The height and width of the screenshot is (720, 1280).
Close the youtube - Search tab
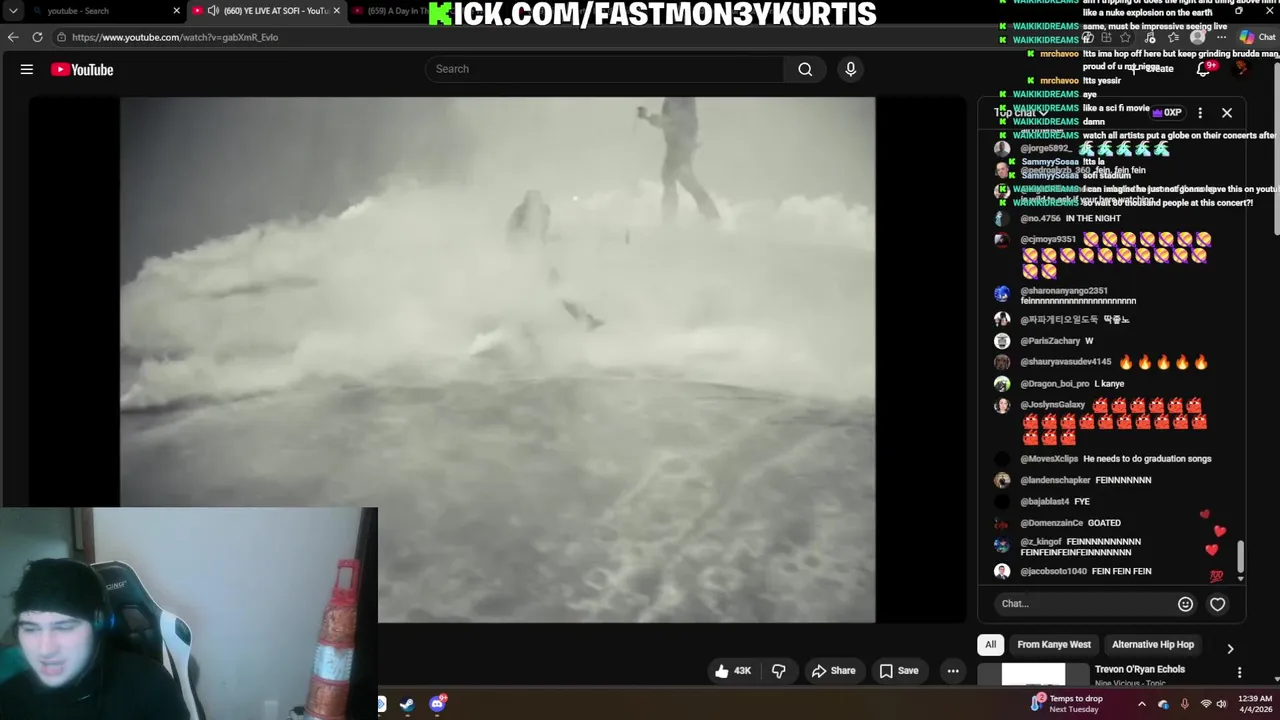tap(177, 11)
